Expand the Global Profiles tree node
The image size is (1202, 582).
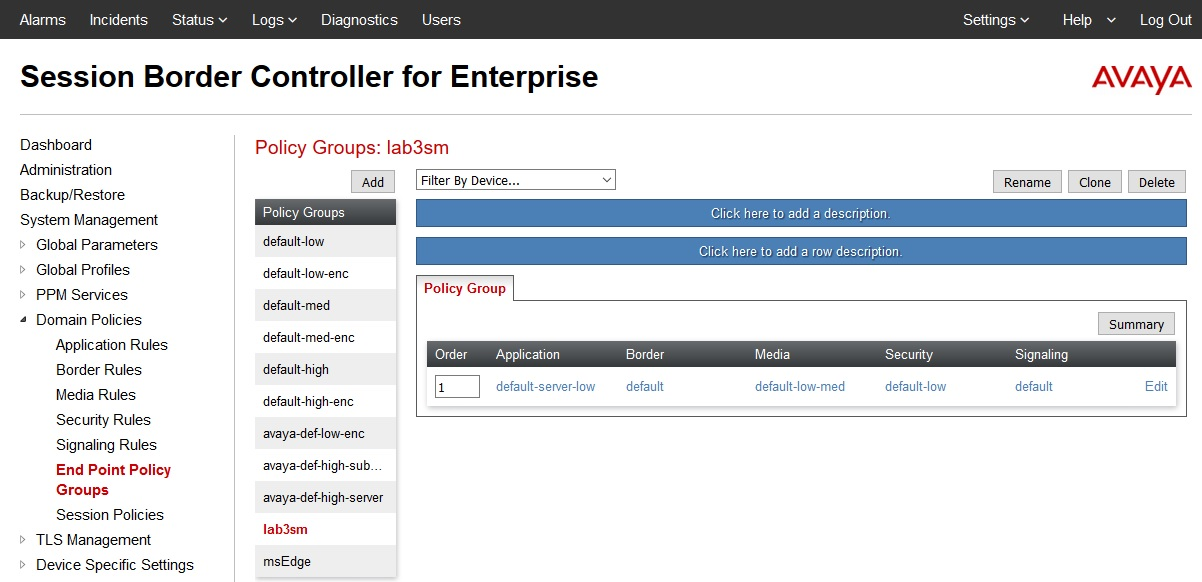[x=24, y=270]
